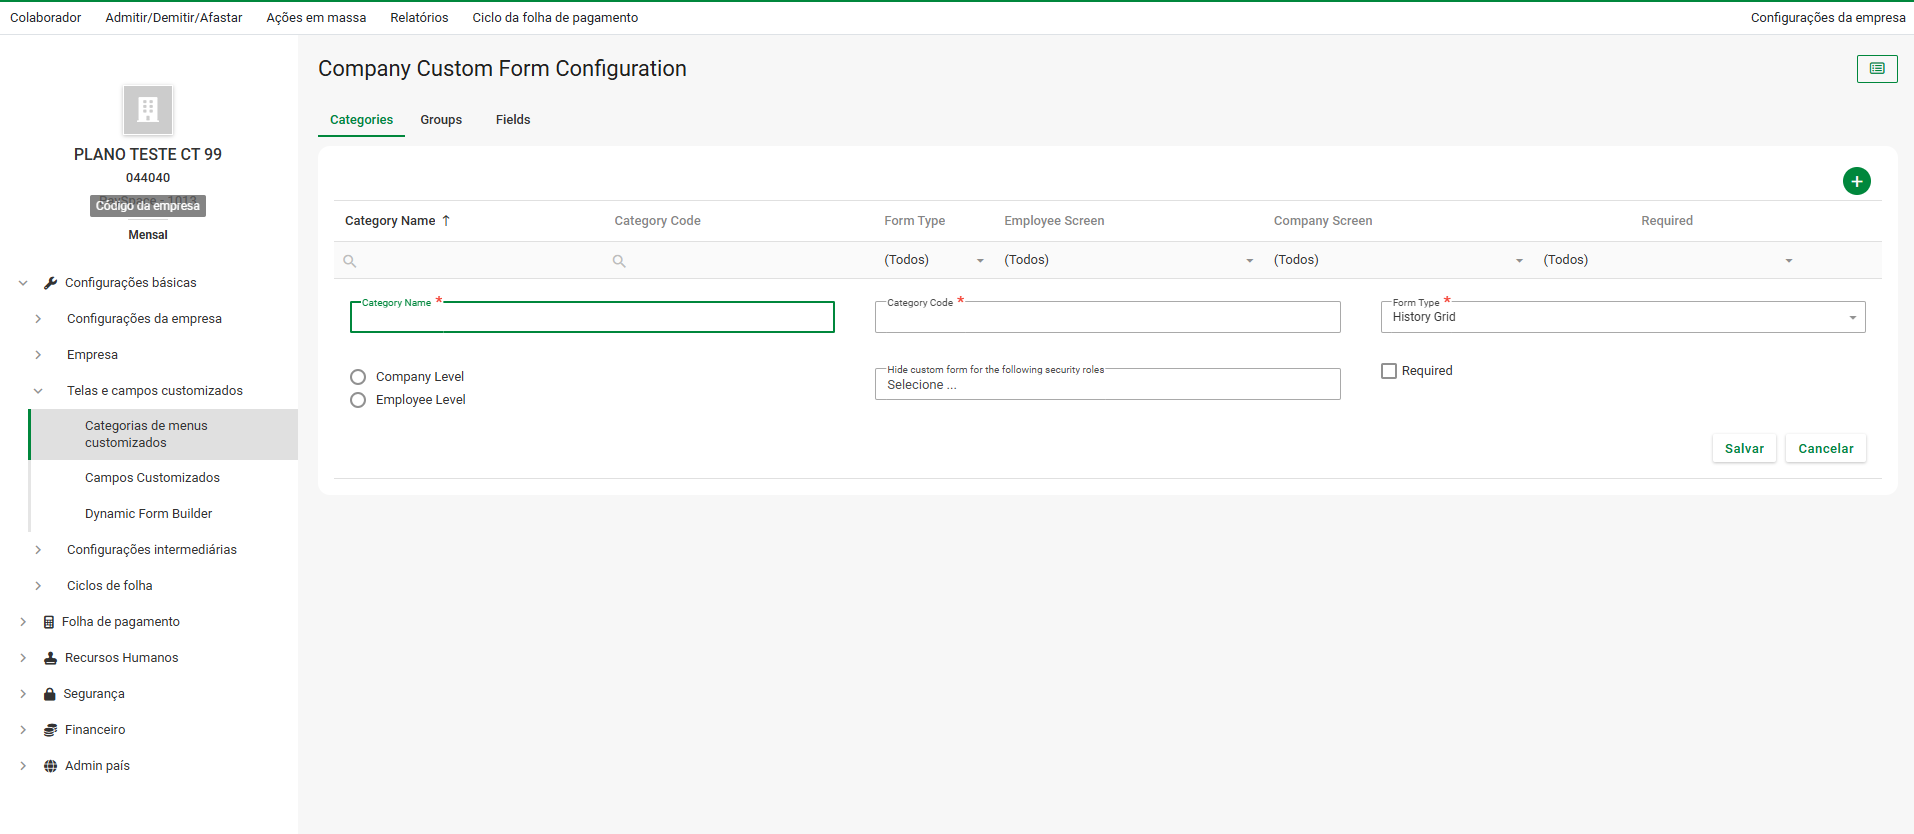Enable the Required checkbox
Viewport: 1914px width, 834px height.
(1388, 371)
